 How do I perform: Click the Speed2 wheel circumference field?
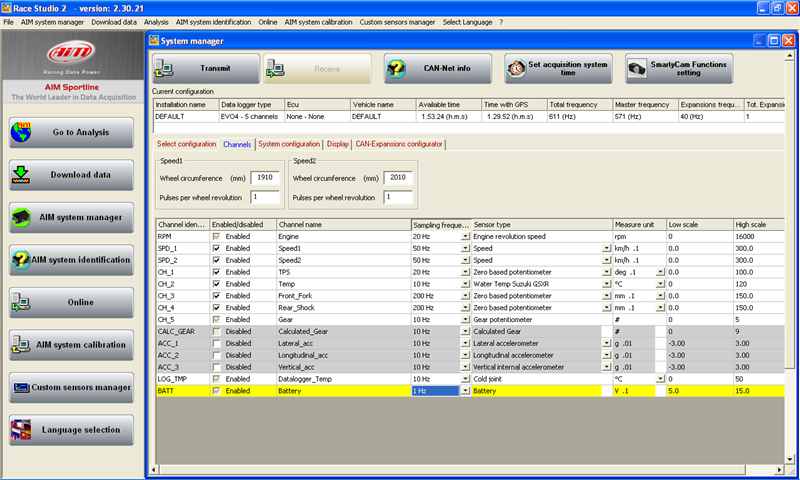pos(398,178)
